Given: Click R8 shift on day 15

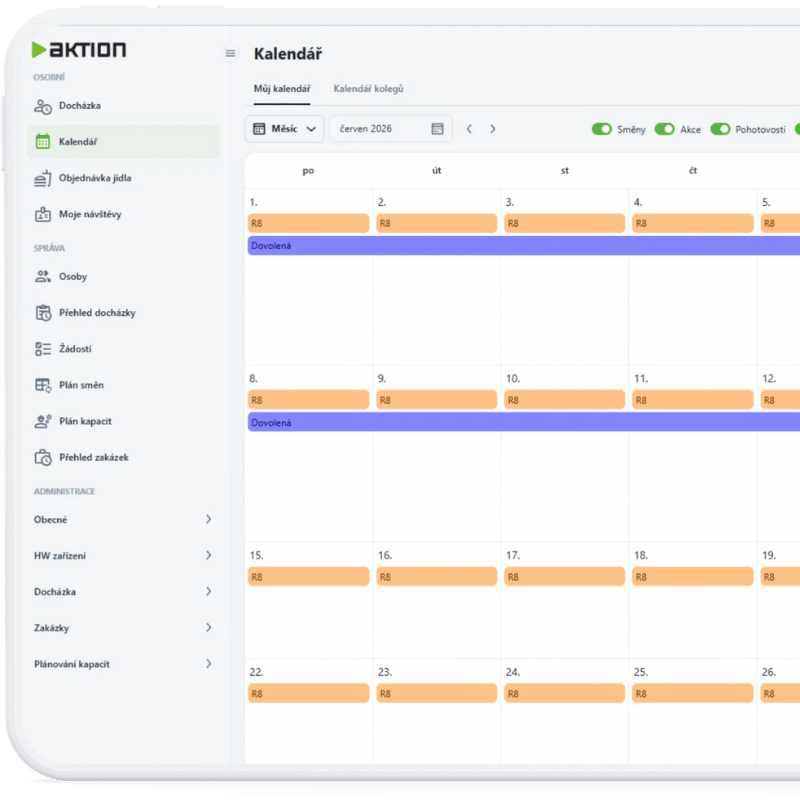Looking at the screenshot, I should click(308, 577).
